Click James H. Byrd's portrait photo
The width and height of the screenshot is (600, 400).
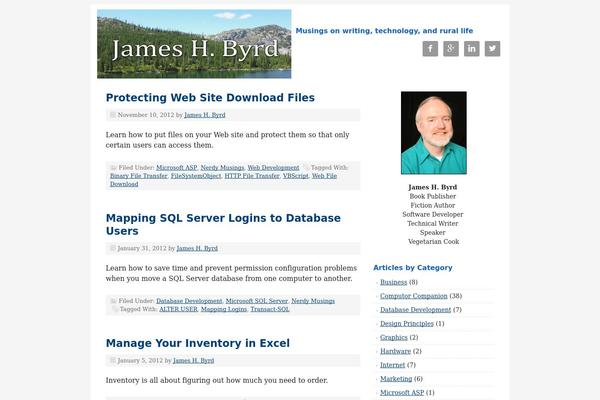[x=434, y=133]
